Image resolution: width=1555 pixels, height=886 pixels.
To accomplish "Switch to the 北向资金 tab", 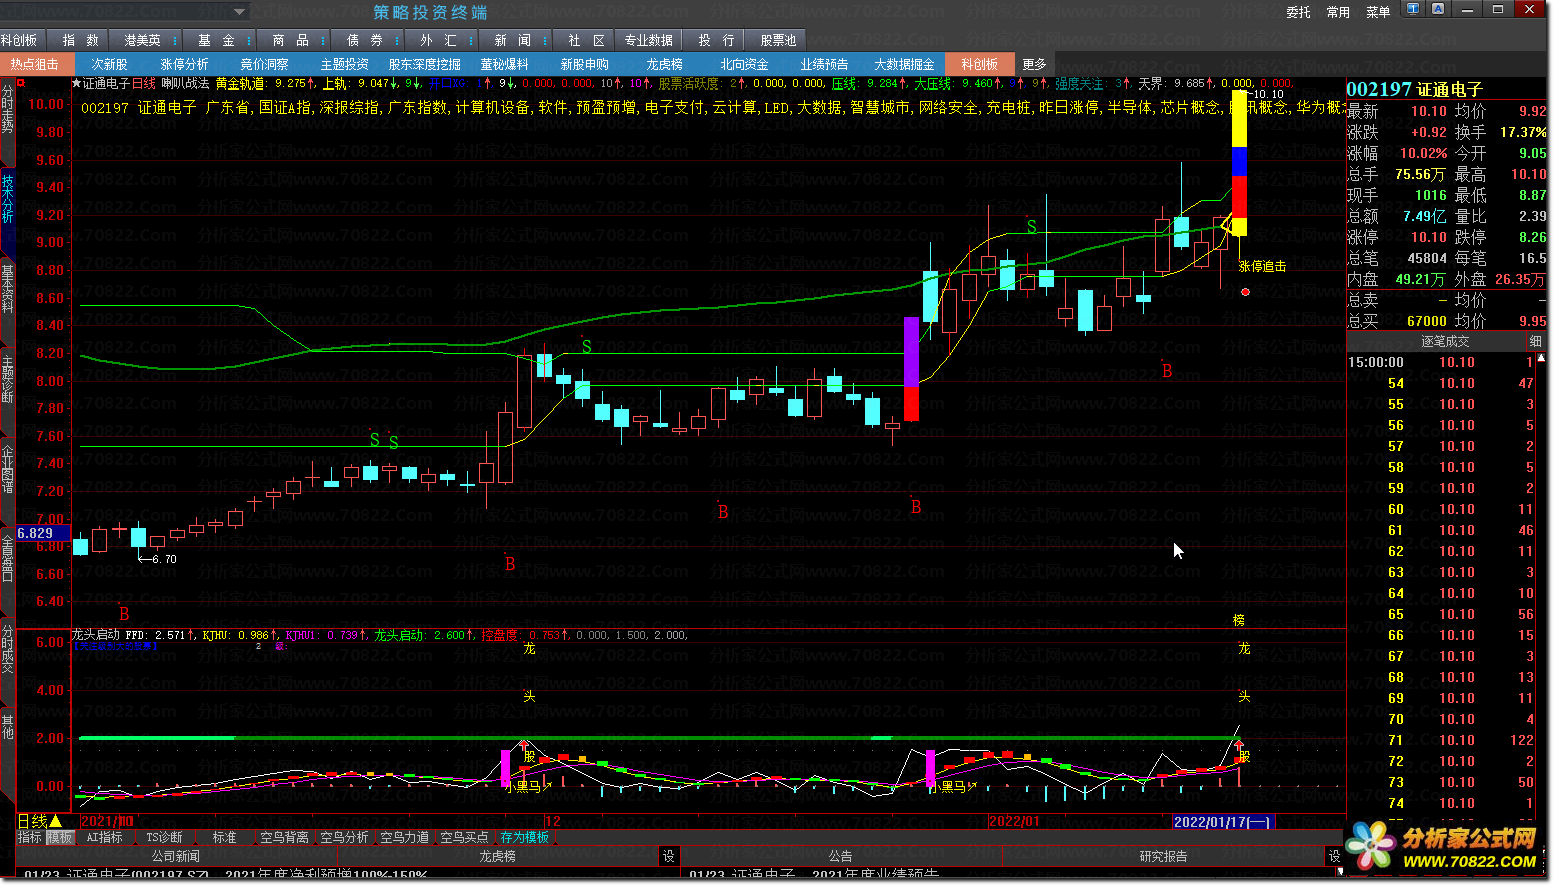I will (x=745, y=64).
